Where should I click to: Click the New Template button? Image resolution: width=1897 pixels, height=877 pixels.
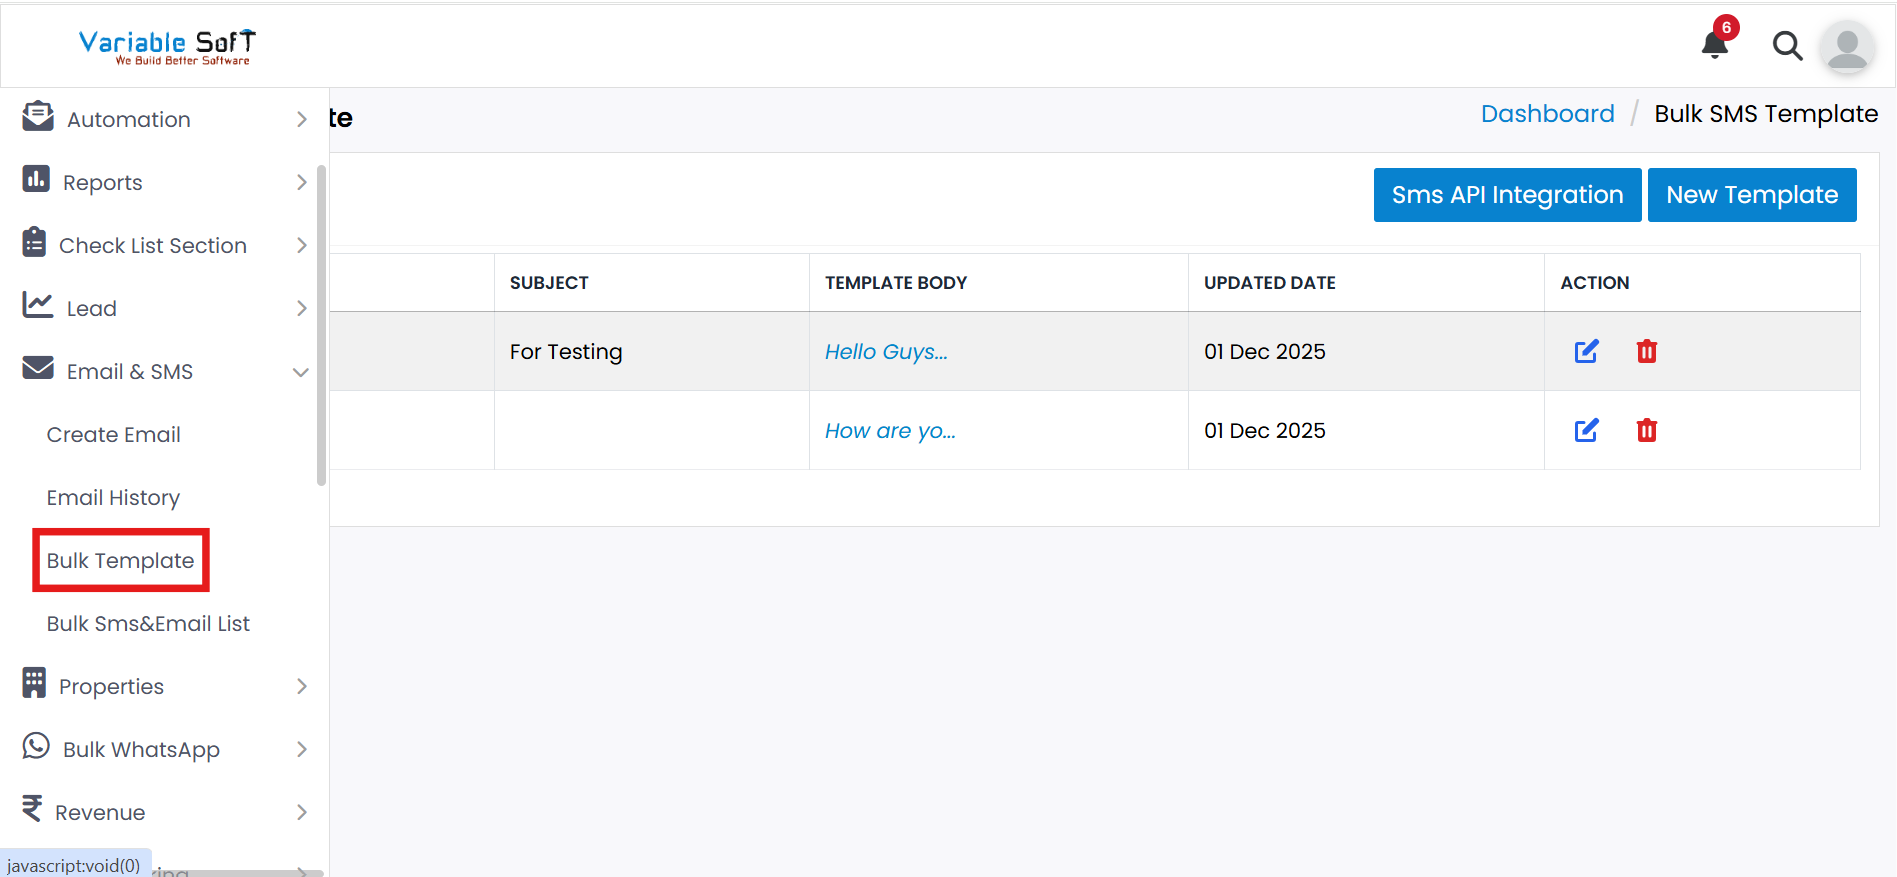1751,195
